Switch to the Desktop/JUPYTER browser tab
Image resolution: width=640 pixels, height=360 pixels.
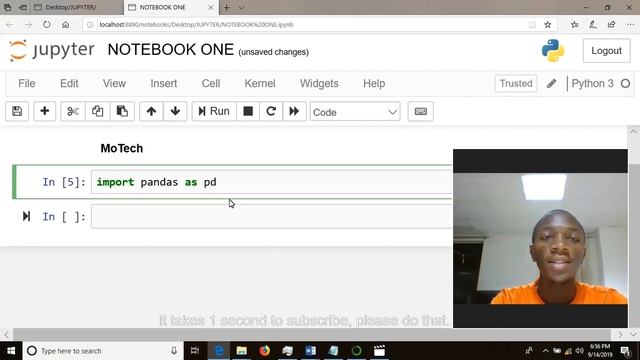click(x=76, y=7)
